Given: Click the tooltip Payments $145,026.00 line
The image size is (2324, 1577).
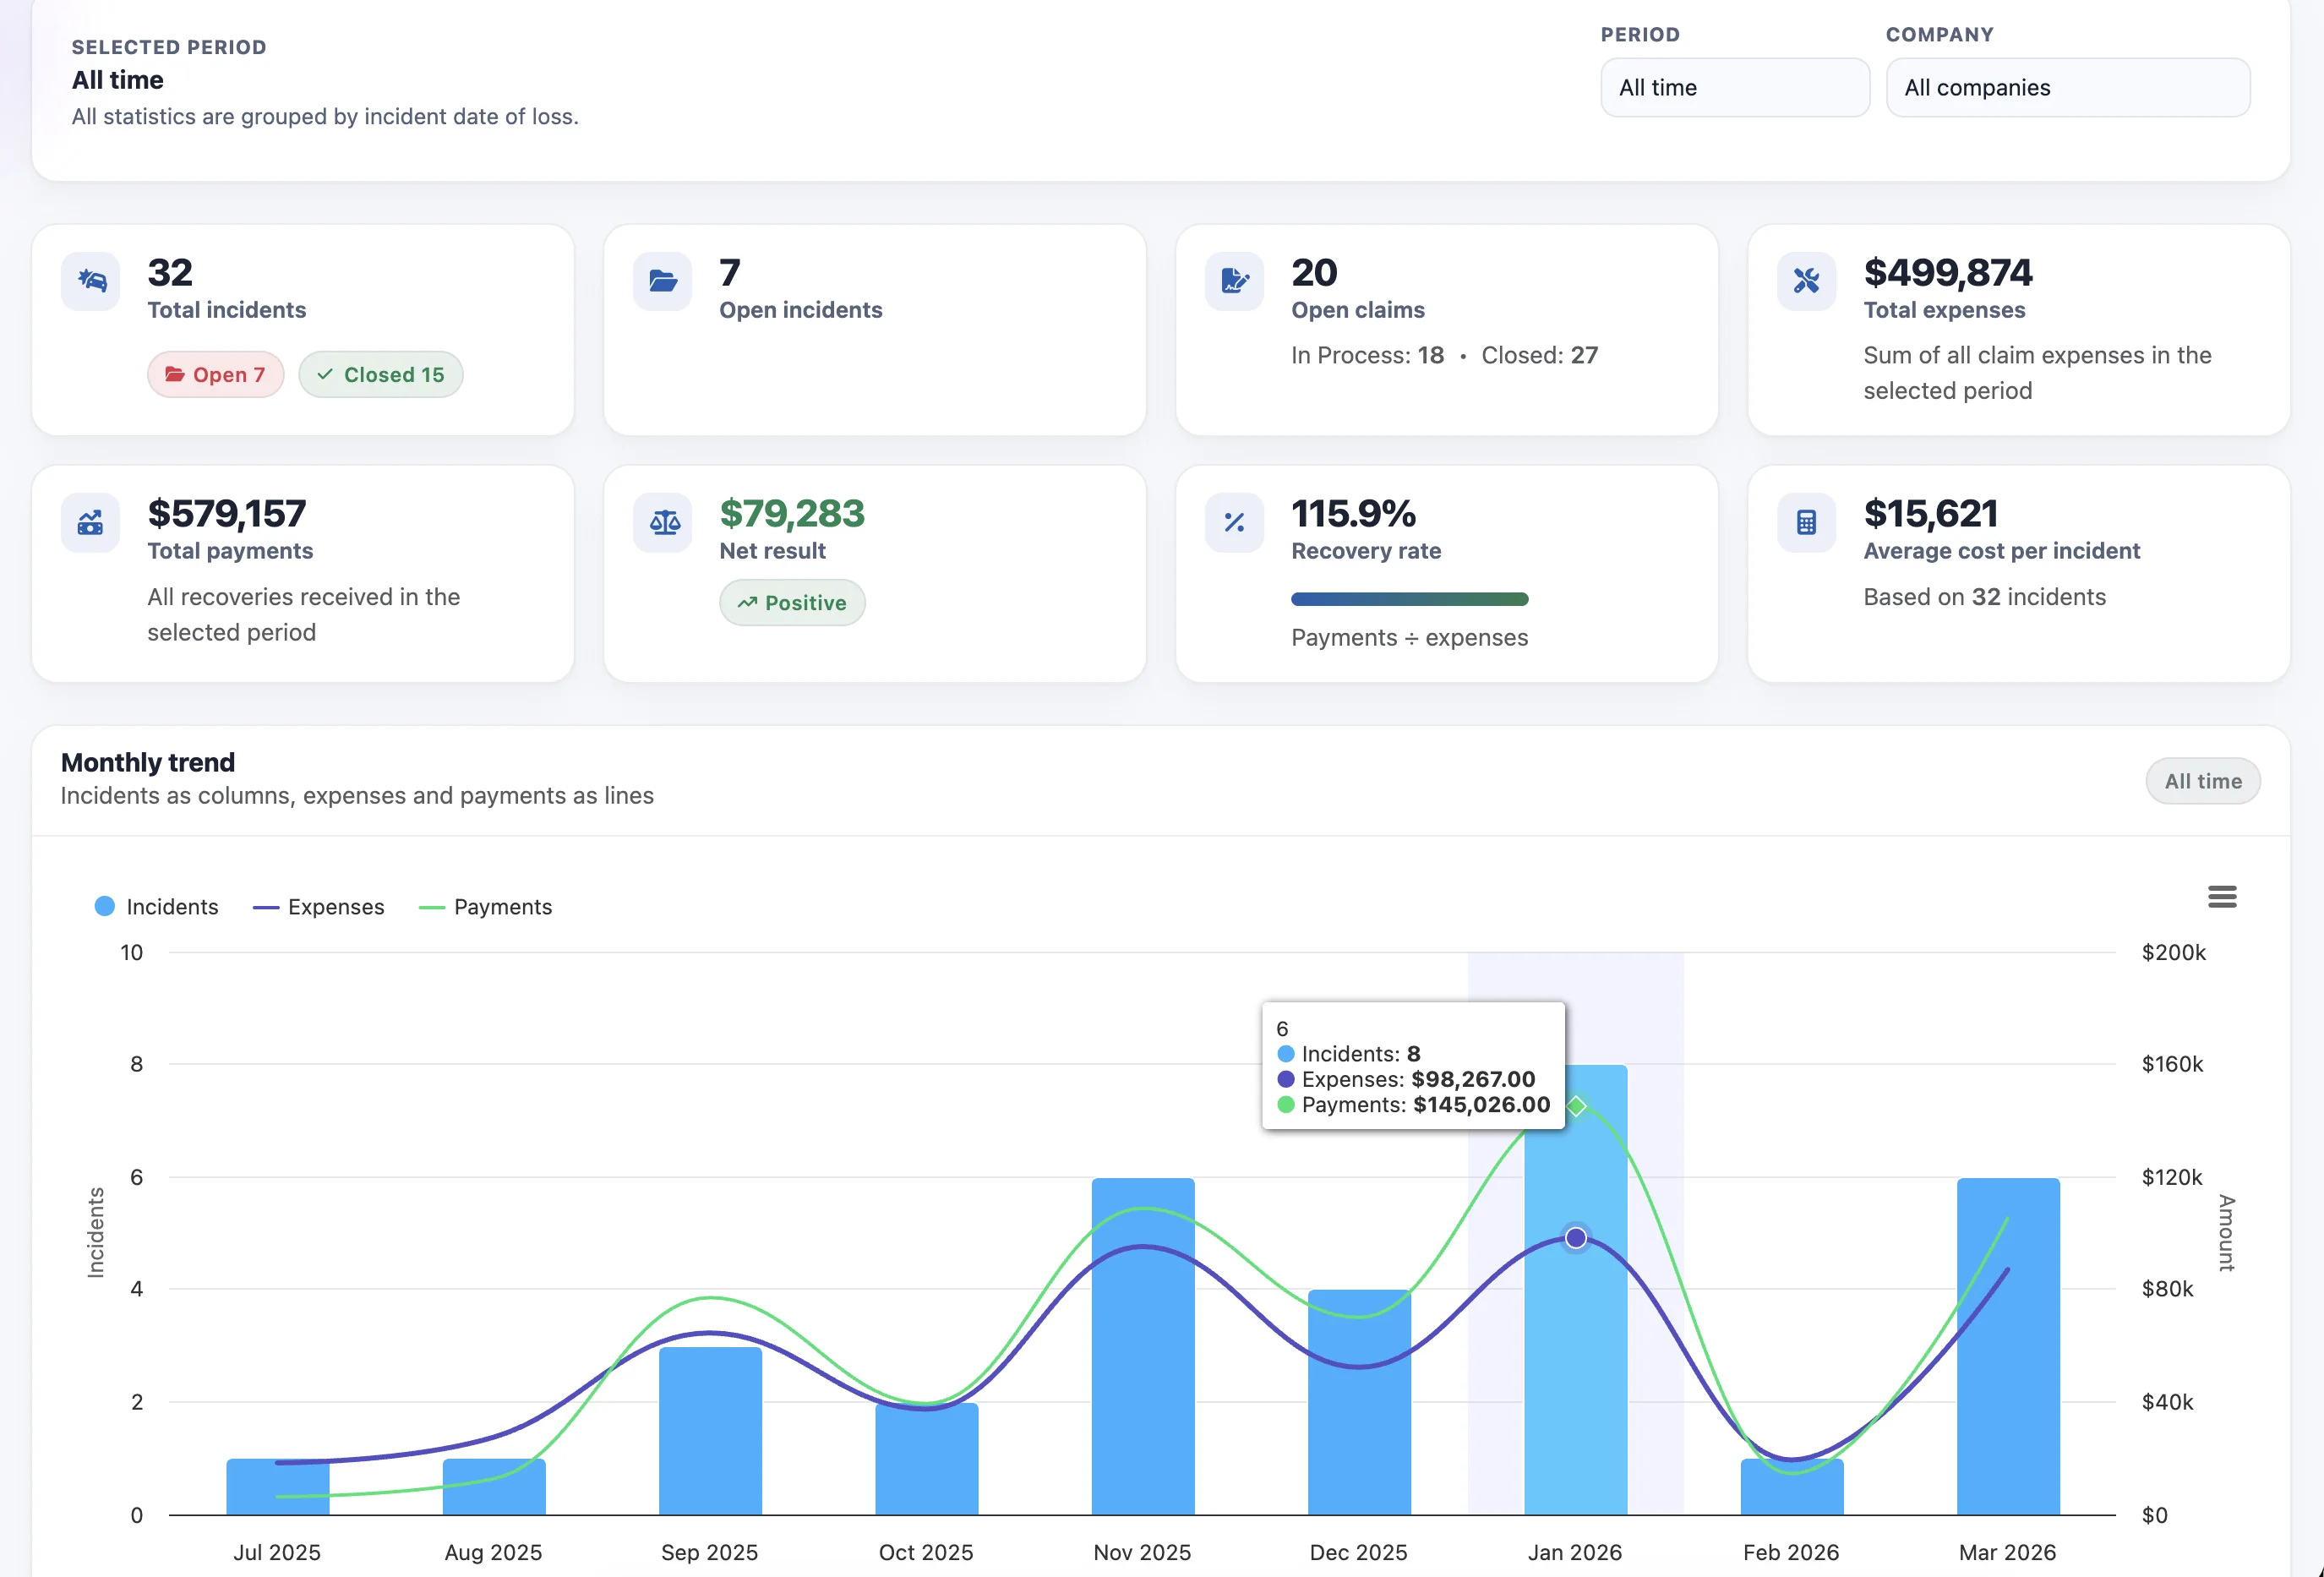Looking at the screenshot, I should [x=1414, y=1105].
